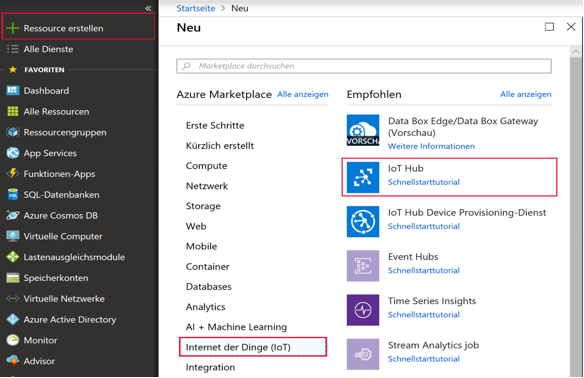This screenshot has width=584, height=378.
Task: Click the Marketplace durchsuchen search field
Action: coord(364,66)
